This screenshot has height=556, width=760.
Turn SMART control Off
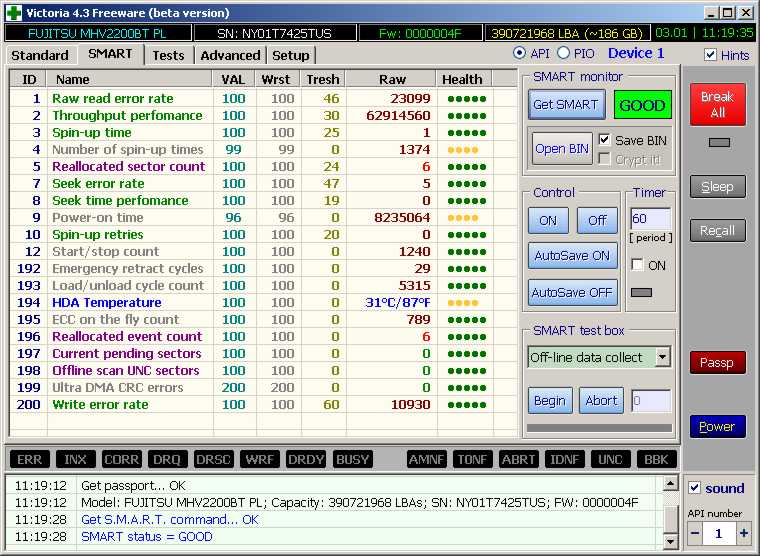597,221
